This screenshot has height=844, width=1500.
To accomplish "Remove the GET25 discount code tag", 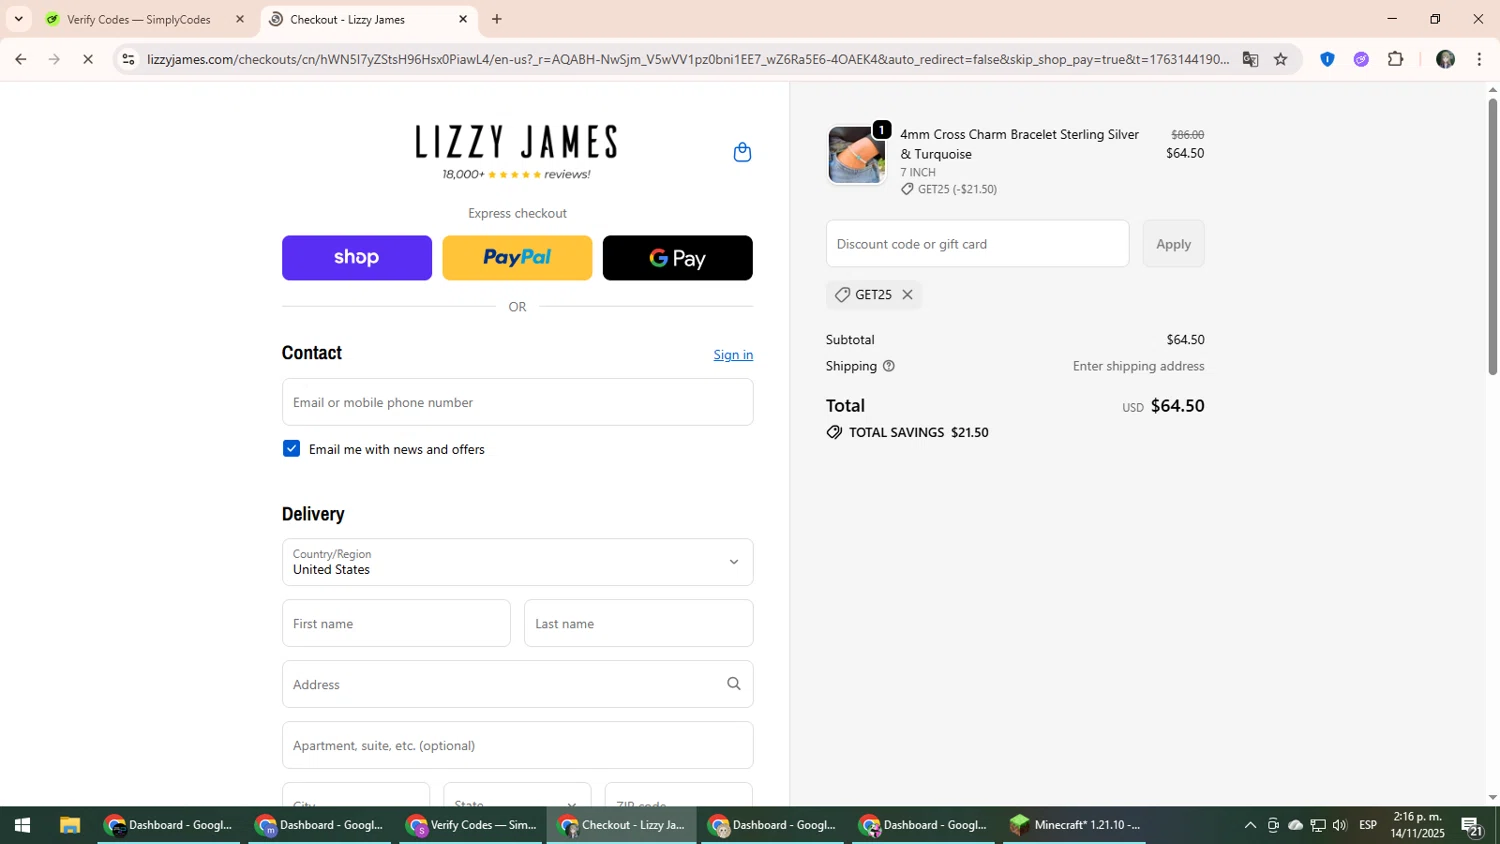I will 907,295.
